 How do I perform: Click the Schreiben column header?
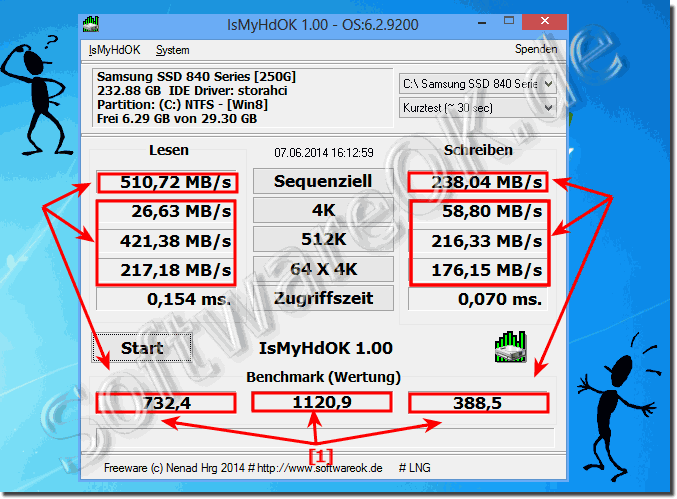coord(478,150)
